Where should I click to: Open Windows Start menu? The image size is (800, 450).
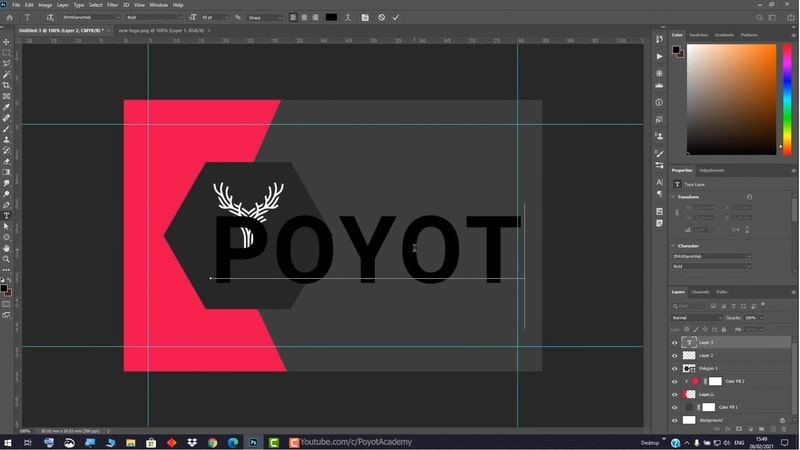(x=8, y=442)
